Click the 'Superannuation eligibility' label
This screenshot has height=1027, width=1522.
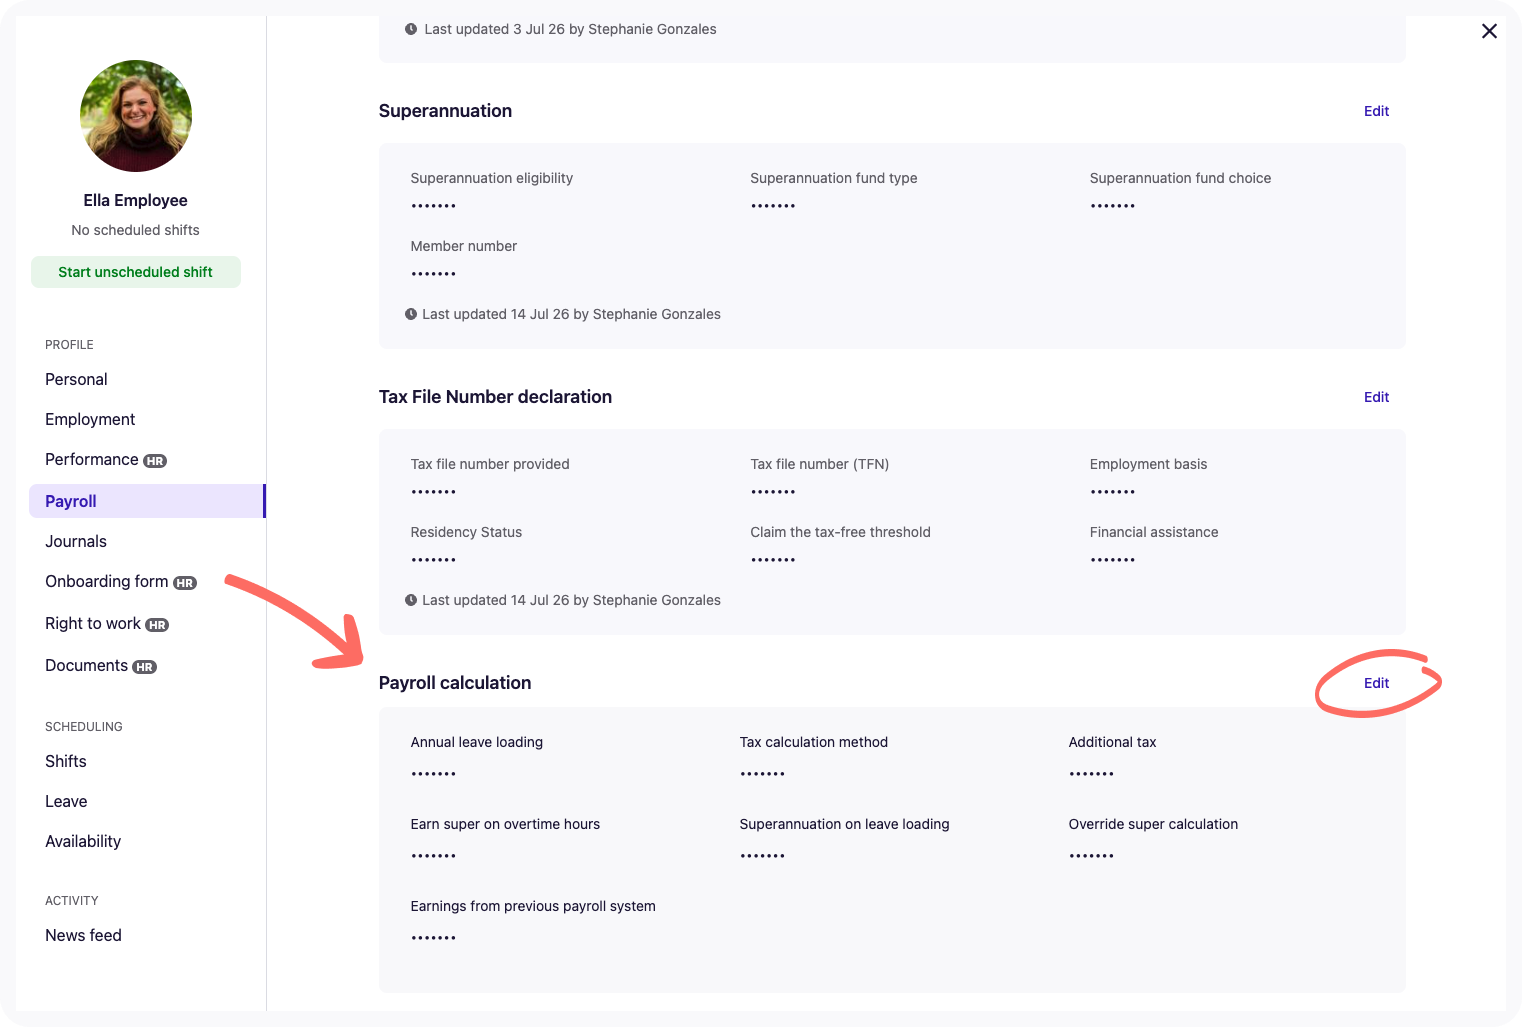pyautogui.click(x=492, y=178)
